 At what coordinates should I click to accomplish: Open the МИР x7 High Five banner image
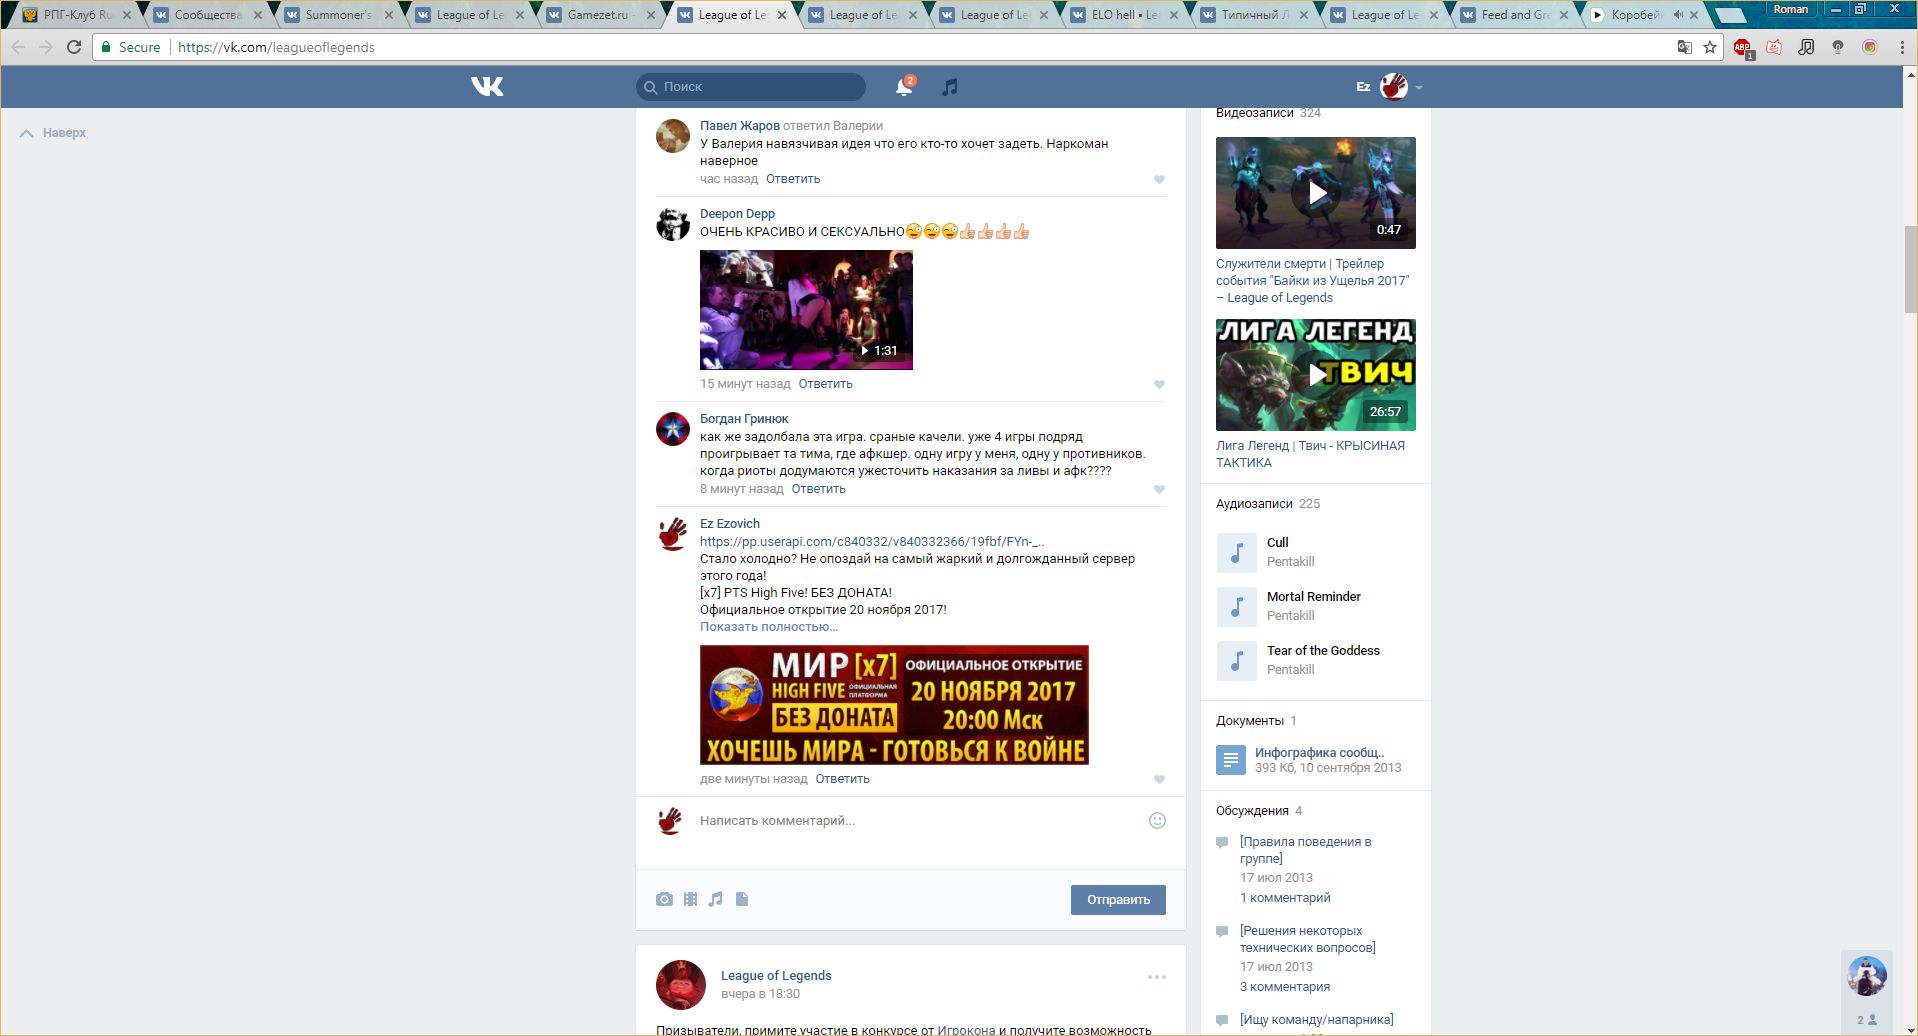[x=894, y=705]
